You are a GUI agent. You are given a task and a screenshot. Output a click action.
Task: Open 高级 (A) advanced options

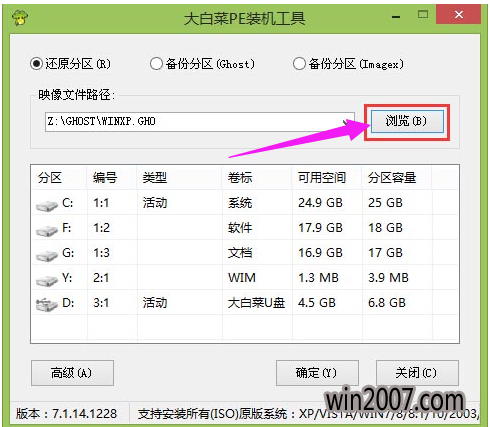pyautogui.click(x=72, y=373)
